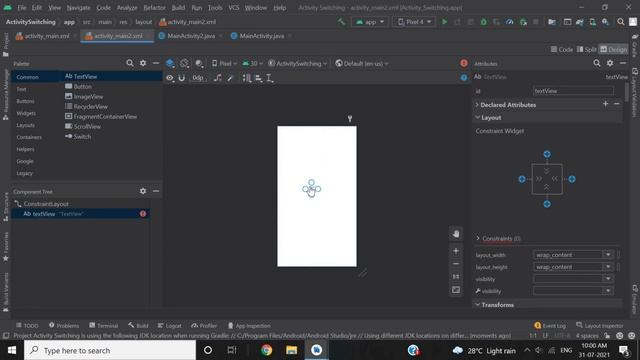Open the Logcat tool window

coord(169,325)
